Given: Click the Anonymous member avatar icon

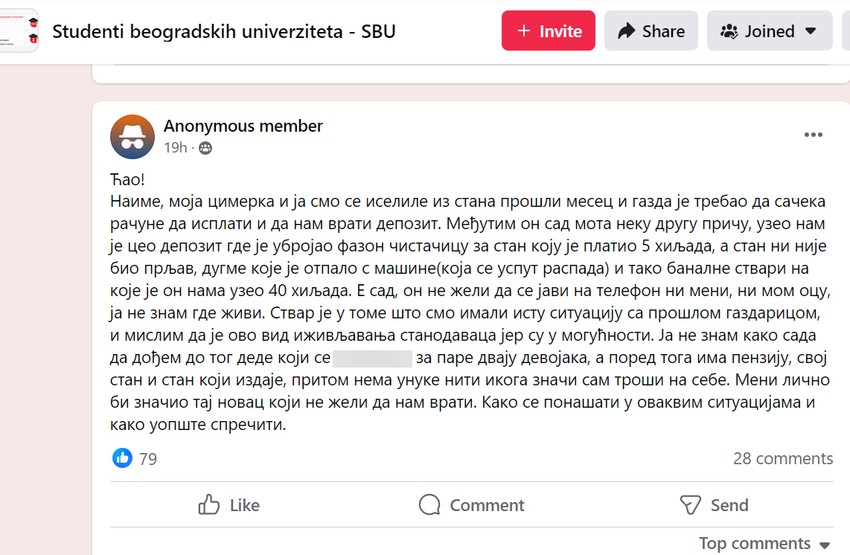Looking at the screenshot, I should pyautogui.click(x=133, y=136).
